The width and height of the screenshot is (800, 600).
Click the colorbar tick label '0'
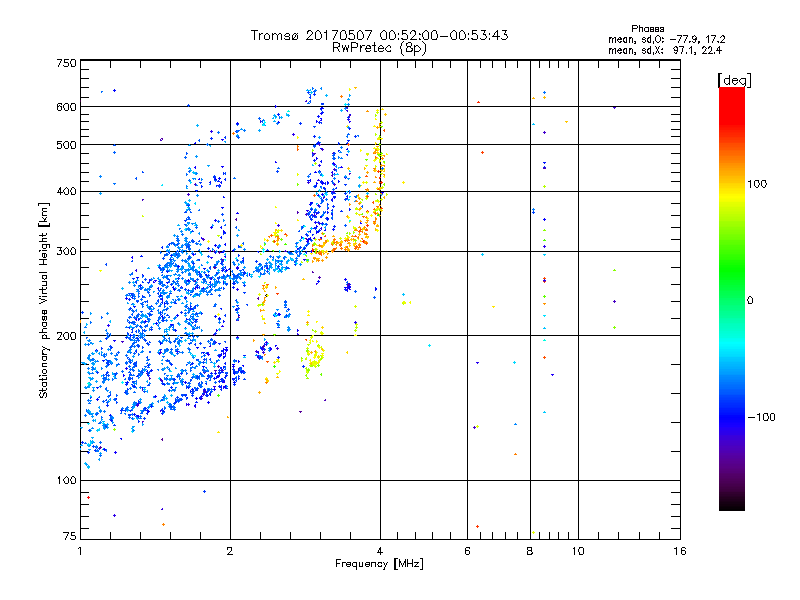point(750,301)
